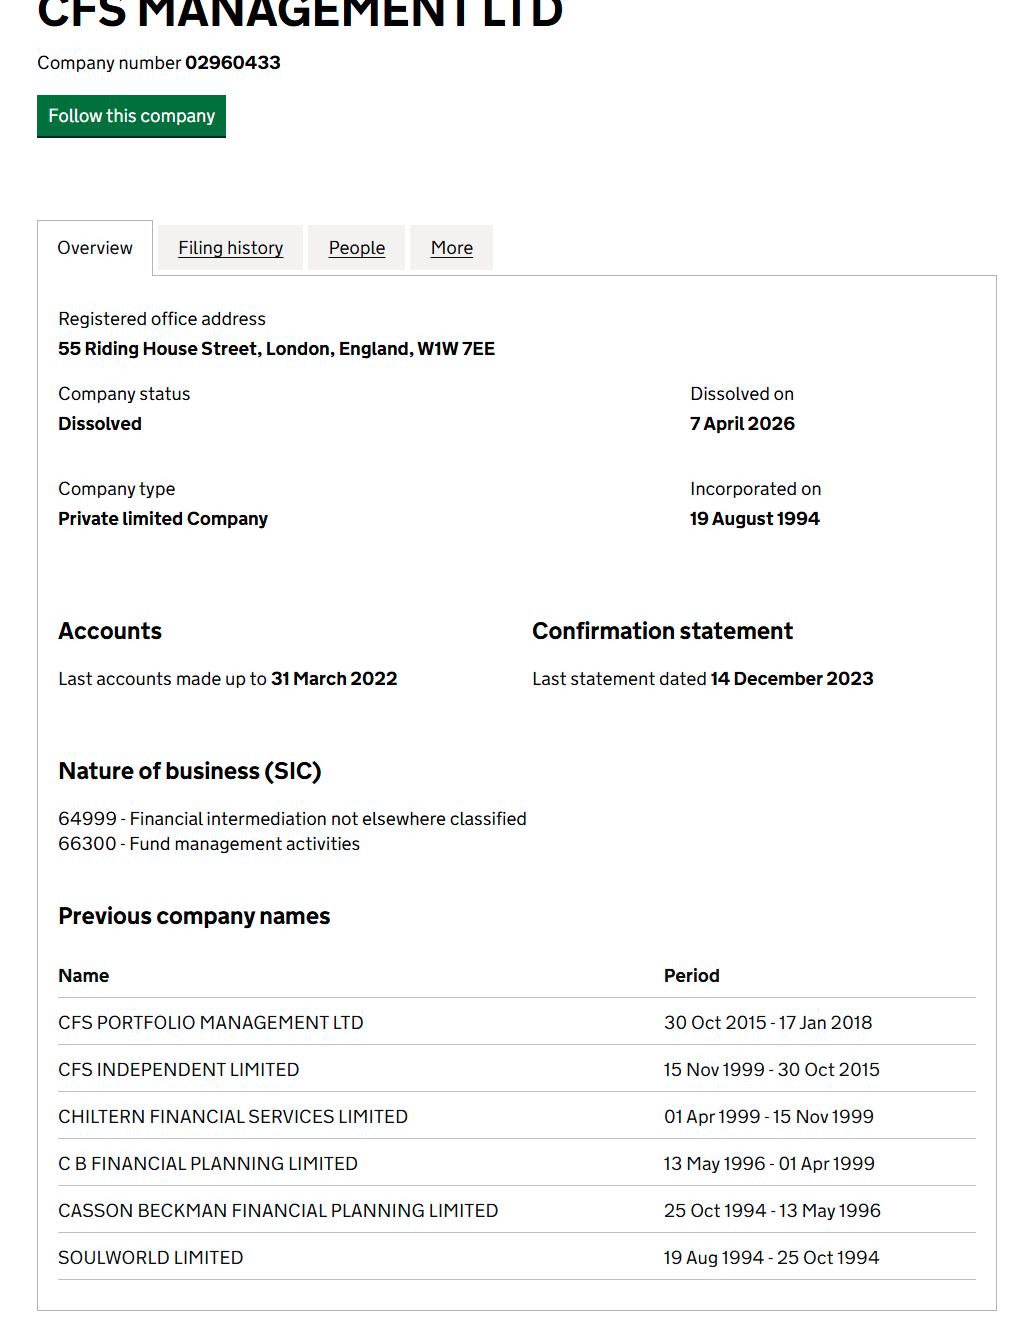
Task: Click dissolved date 7 April 2026
Action: tap(742, 424)
